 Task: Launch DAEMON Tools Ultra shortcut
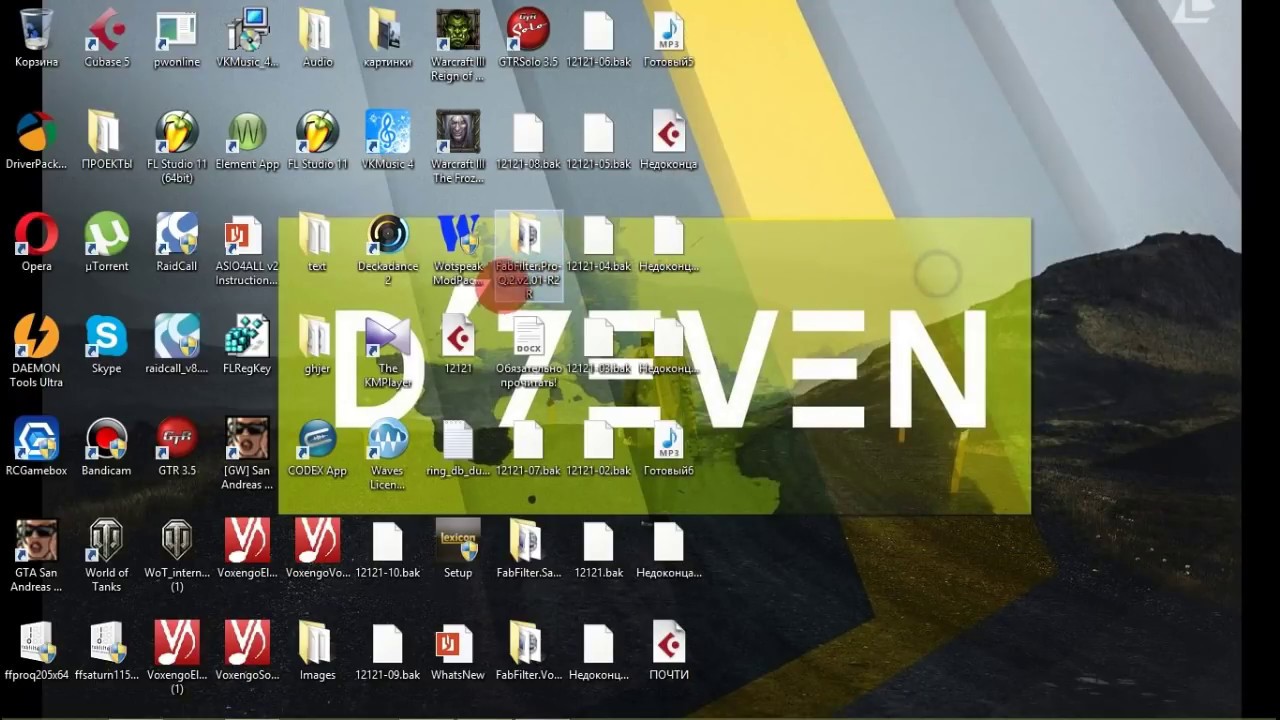36,351
